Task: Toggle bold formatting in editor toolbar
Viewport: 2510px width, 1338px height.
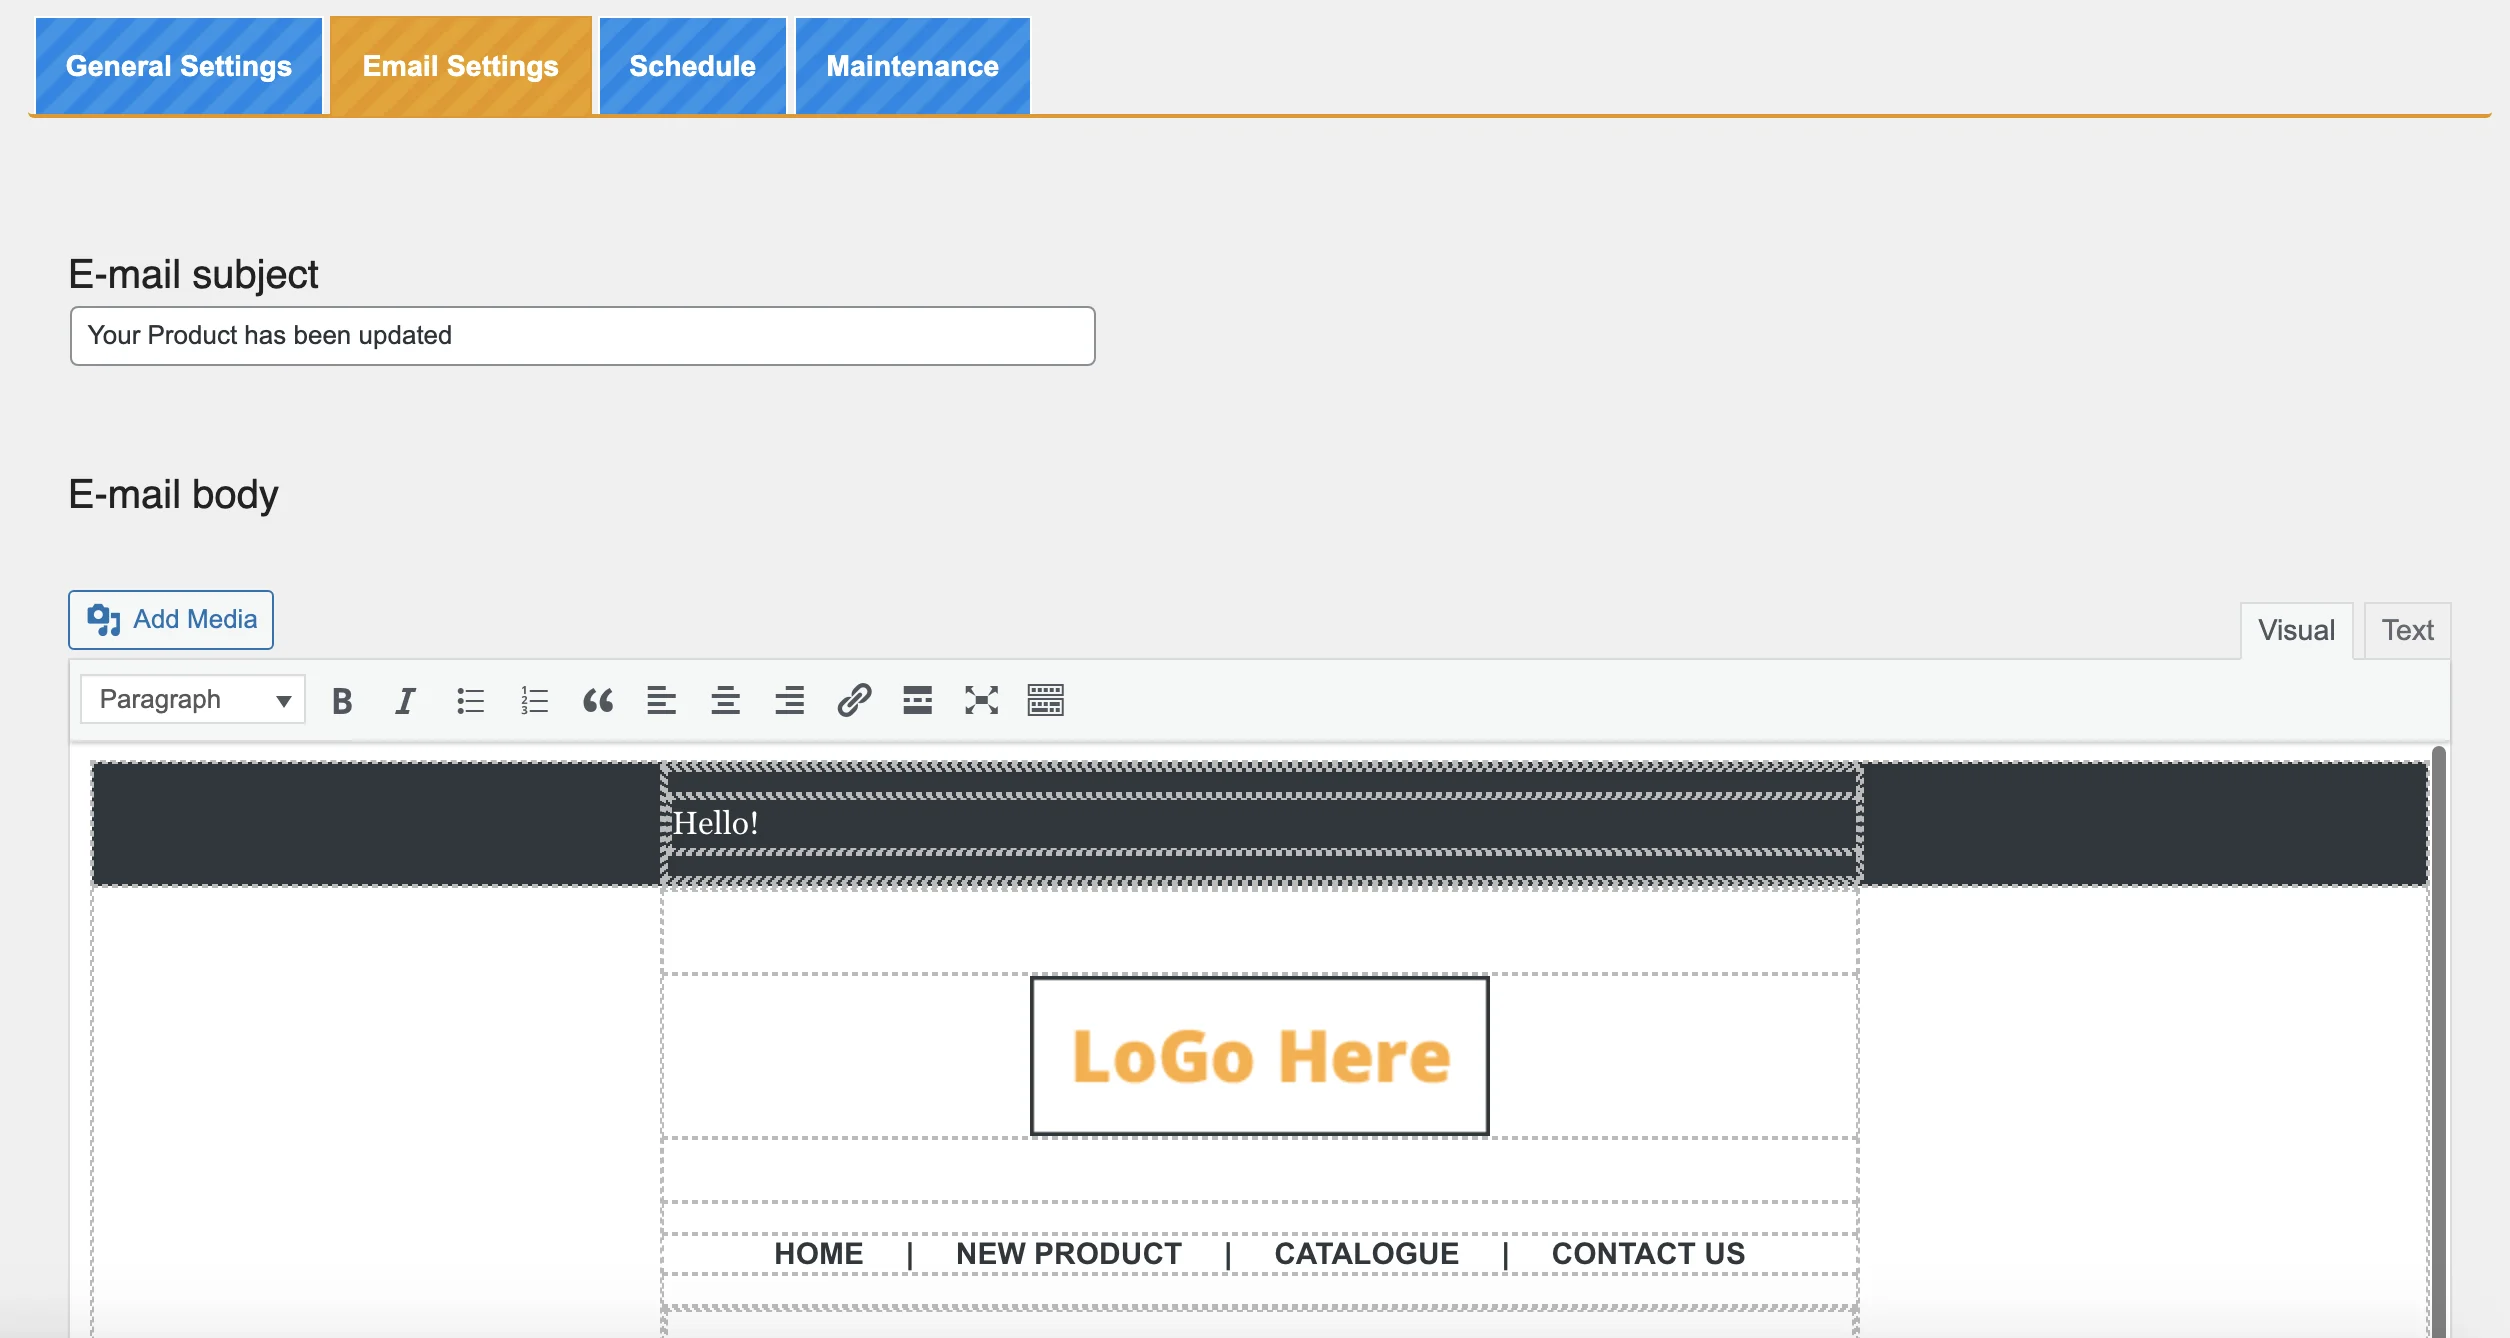Action: tap(342, 700)
